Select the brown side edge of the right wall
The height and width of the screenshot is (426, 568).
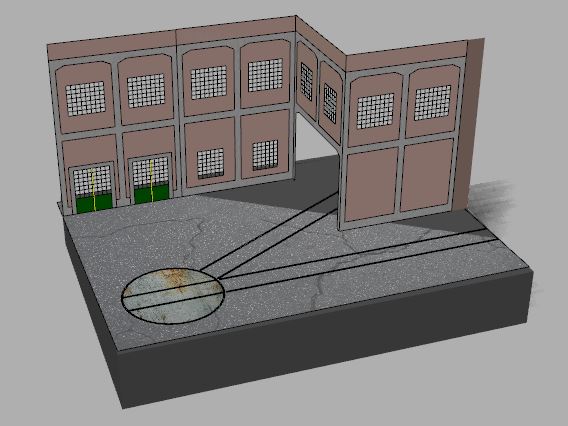click(470, 124)
